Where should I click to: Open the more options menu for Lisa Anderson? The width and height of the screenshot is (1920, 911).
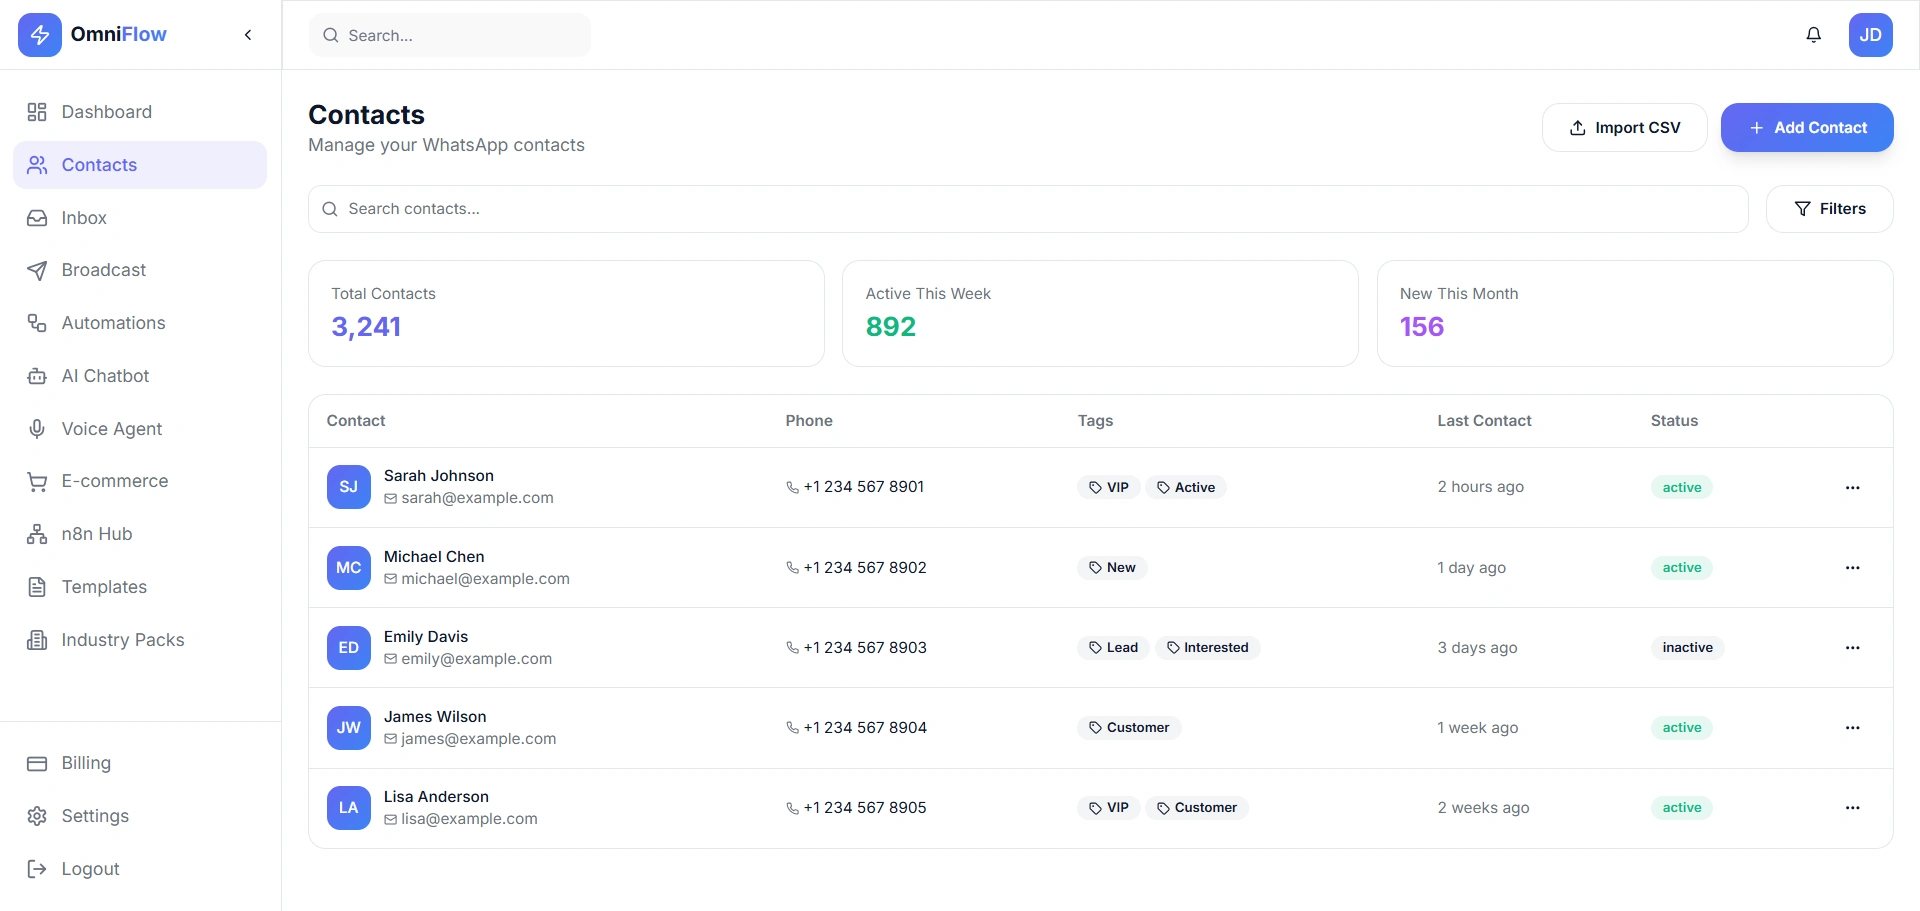pyautogui.click(x=1852, y=808)
